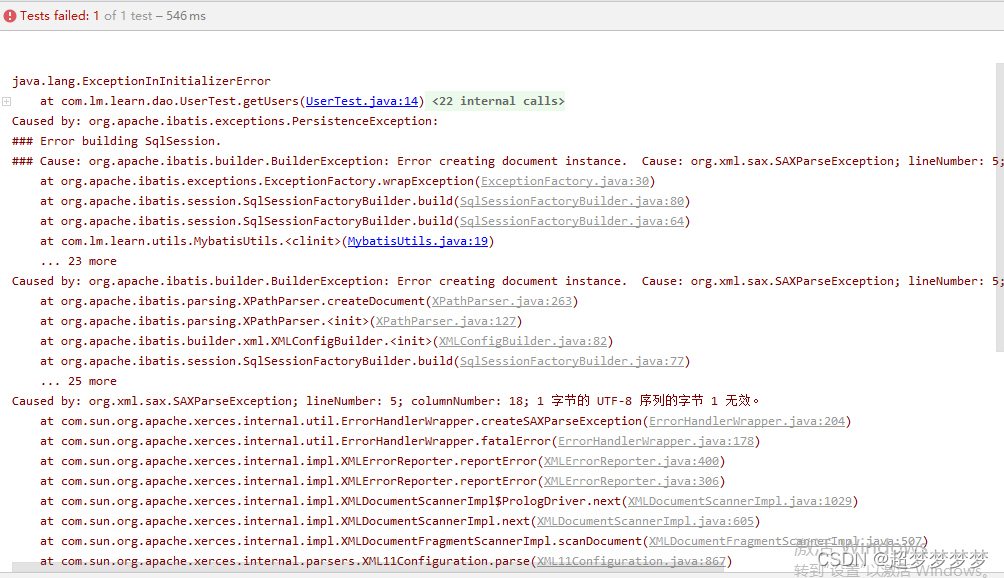
Task: Open the XMLDocumentScannerImpl.java:1029 link
Action: (x=740, y=501)
